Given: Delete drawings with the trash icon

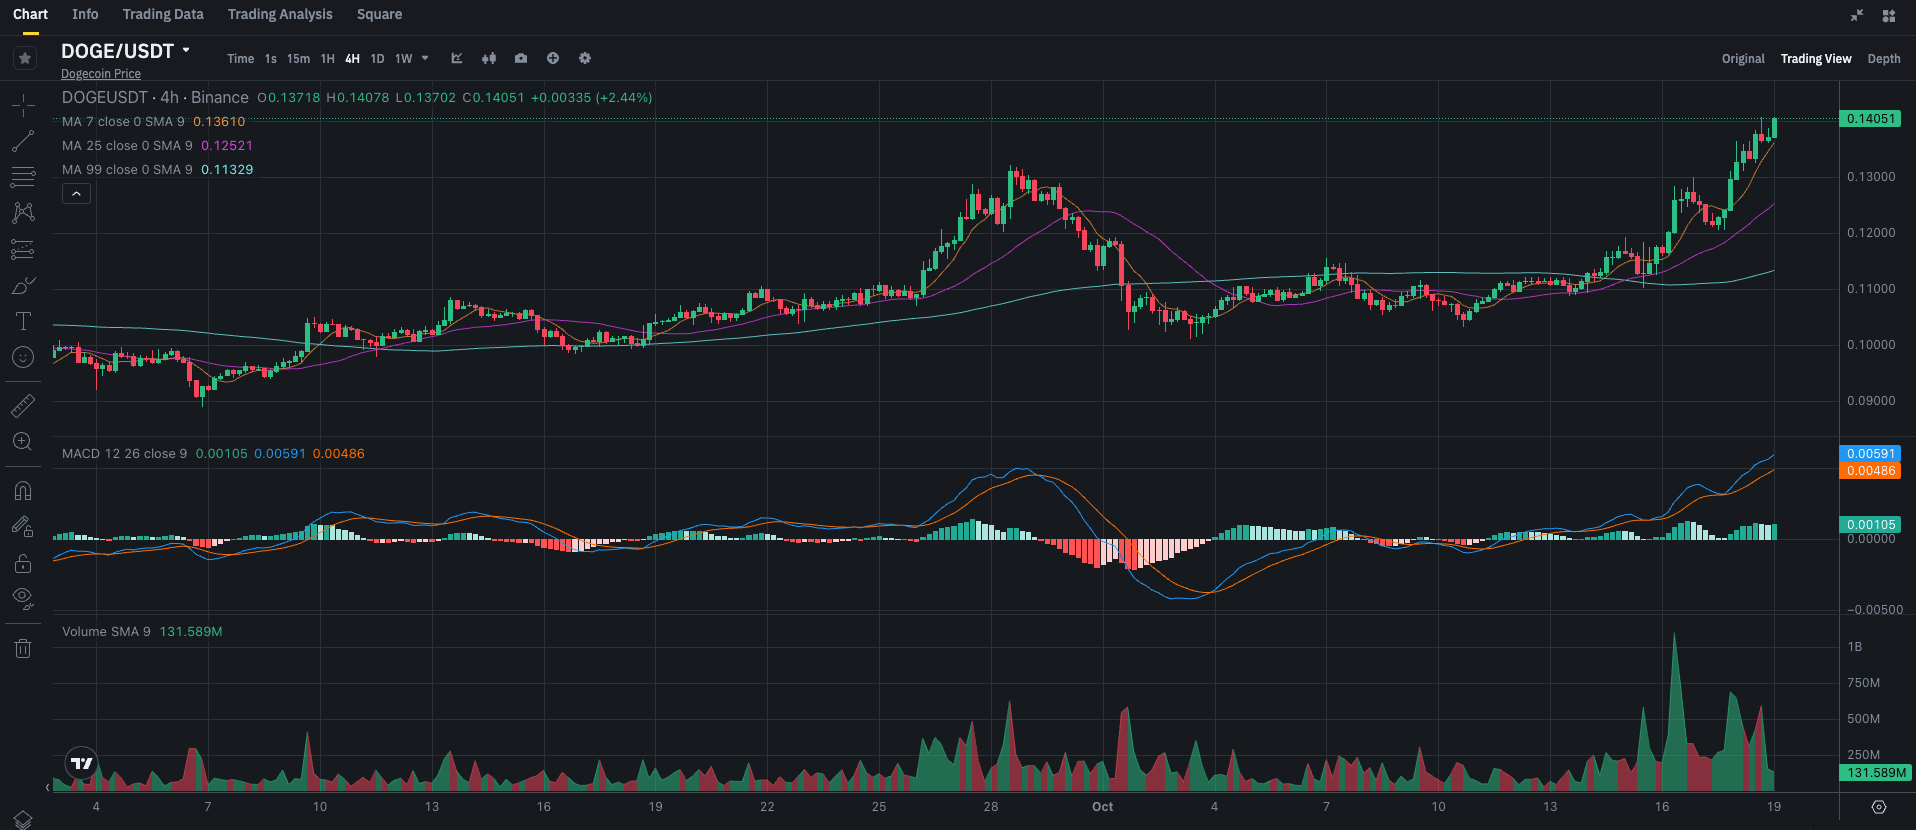Looking at the screenshot, I should tap(23, 649).
